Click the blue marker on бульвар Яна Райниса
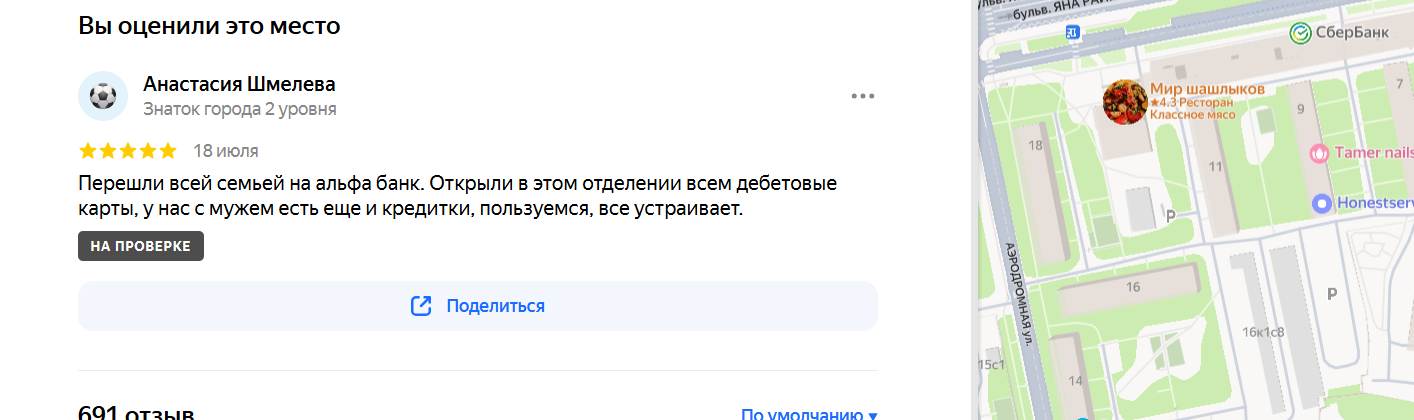 (1073, 33)
